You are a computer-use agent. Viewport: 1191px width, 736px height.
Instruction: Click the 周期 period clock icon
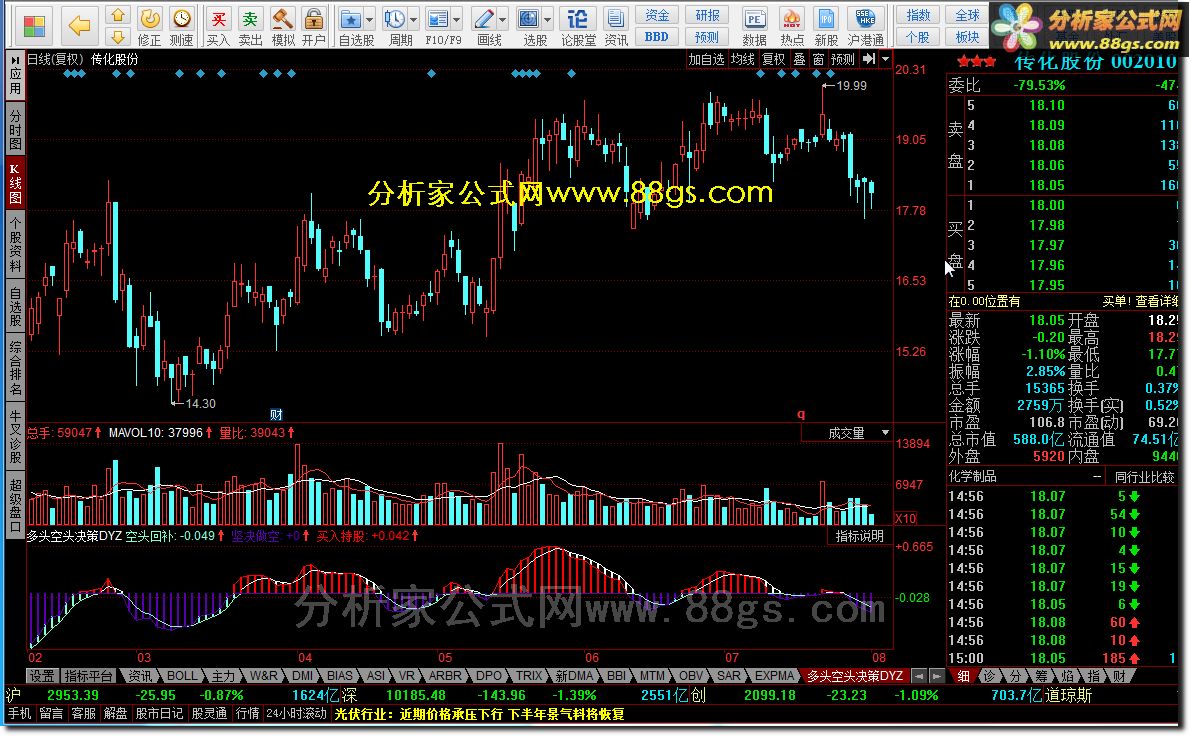[394, 20]
